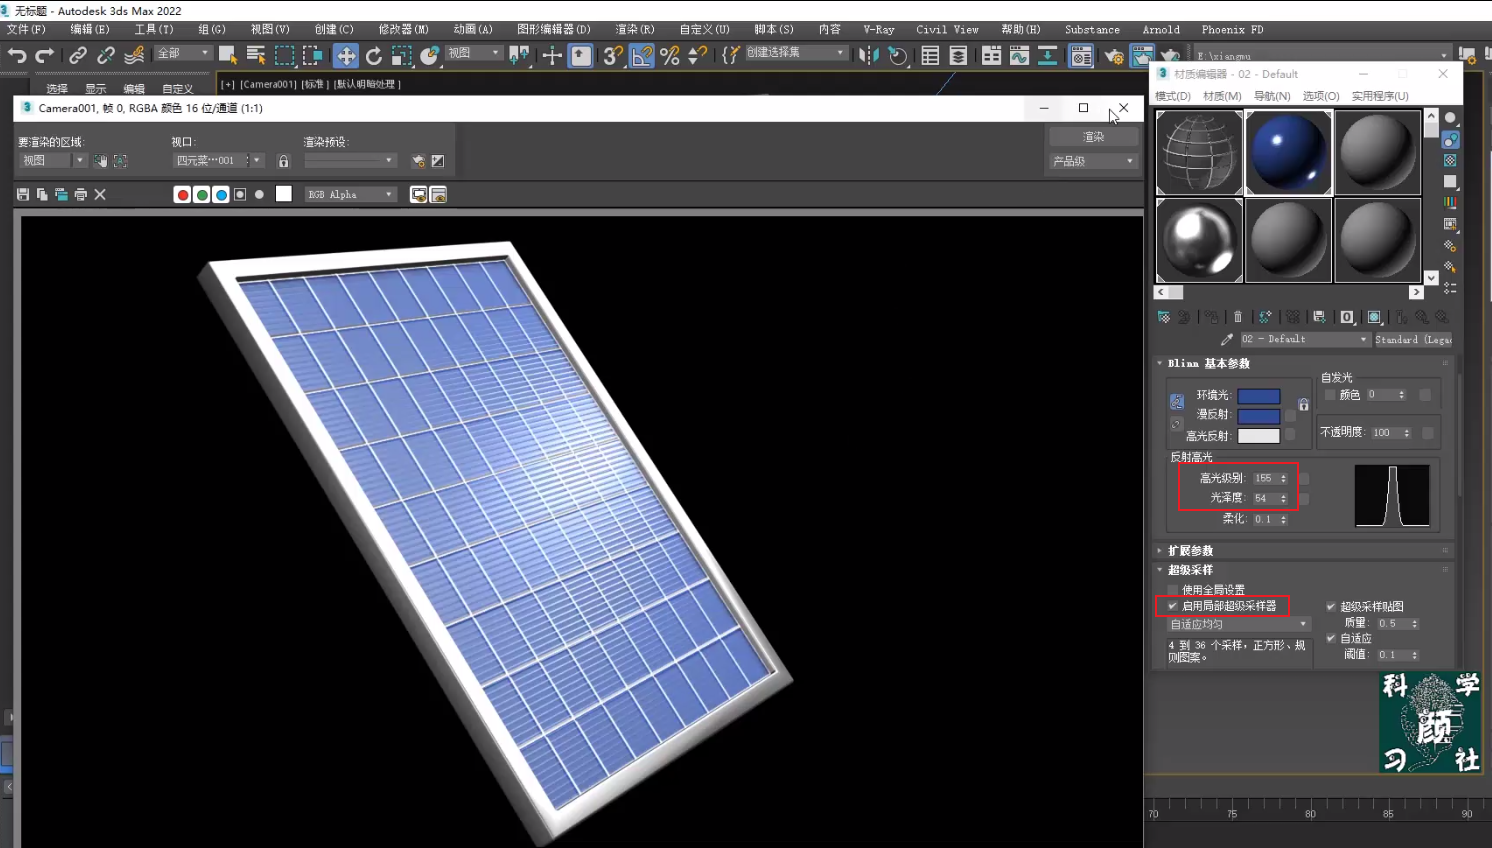Open the 渲染(R) menu
Screen dimensions: 1492x848
[635, 30]
